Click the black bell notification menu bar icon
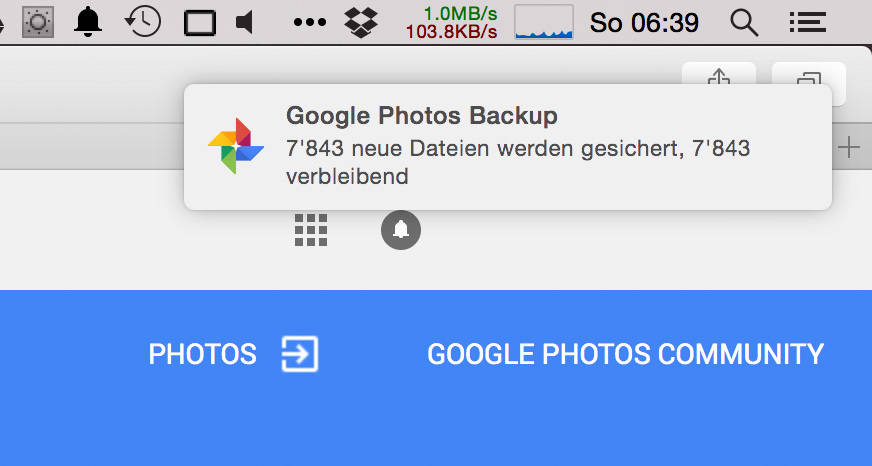 point(88,22)
